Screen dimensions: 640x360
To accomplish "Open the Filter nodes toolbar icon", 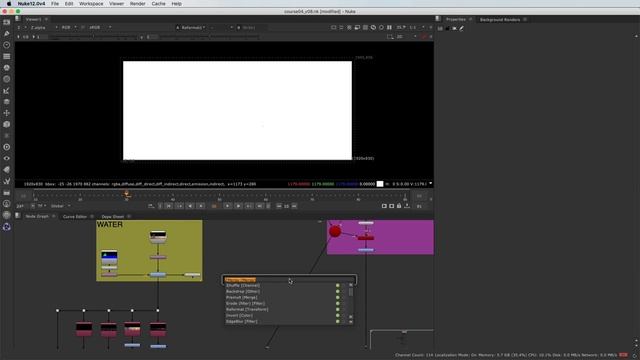I will coord(7,79).
